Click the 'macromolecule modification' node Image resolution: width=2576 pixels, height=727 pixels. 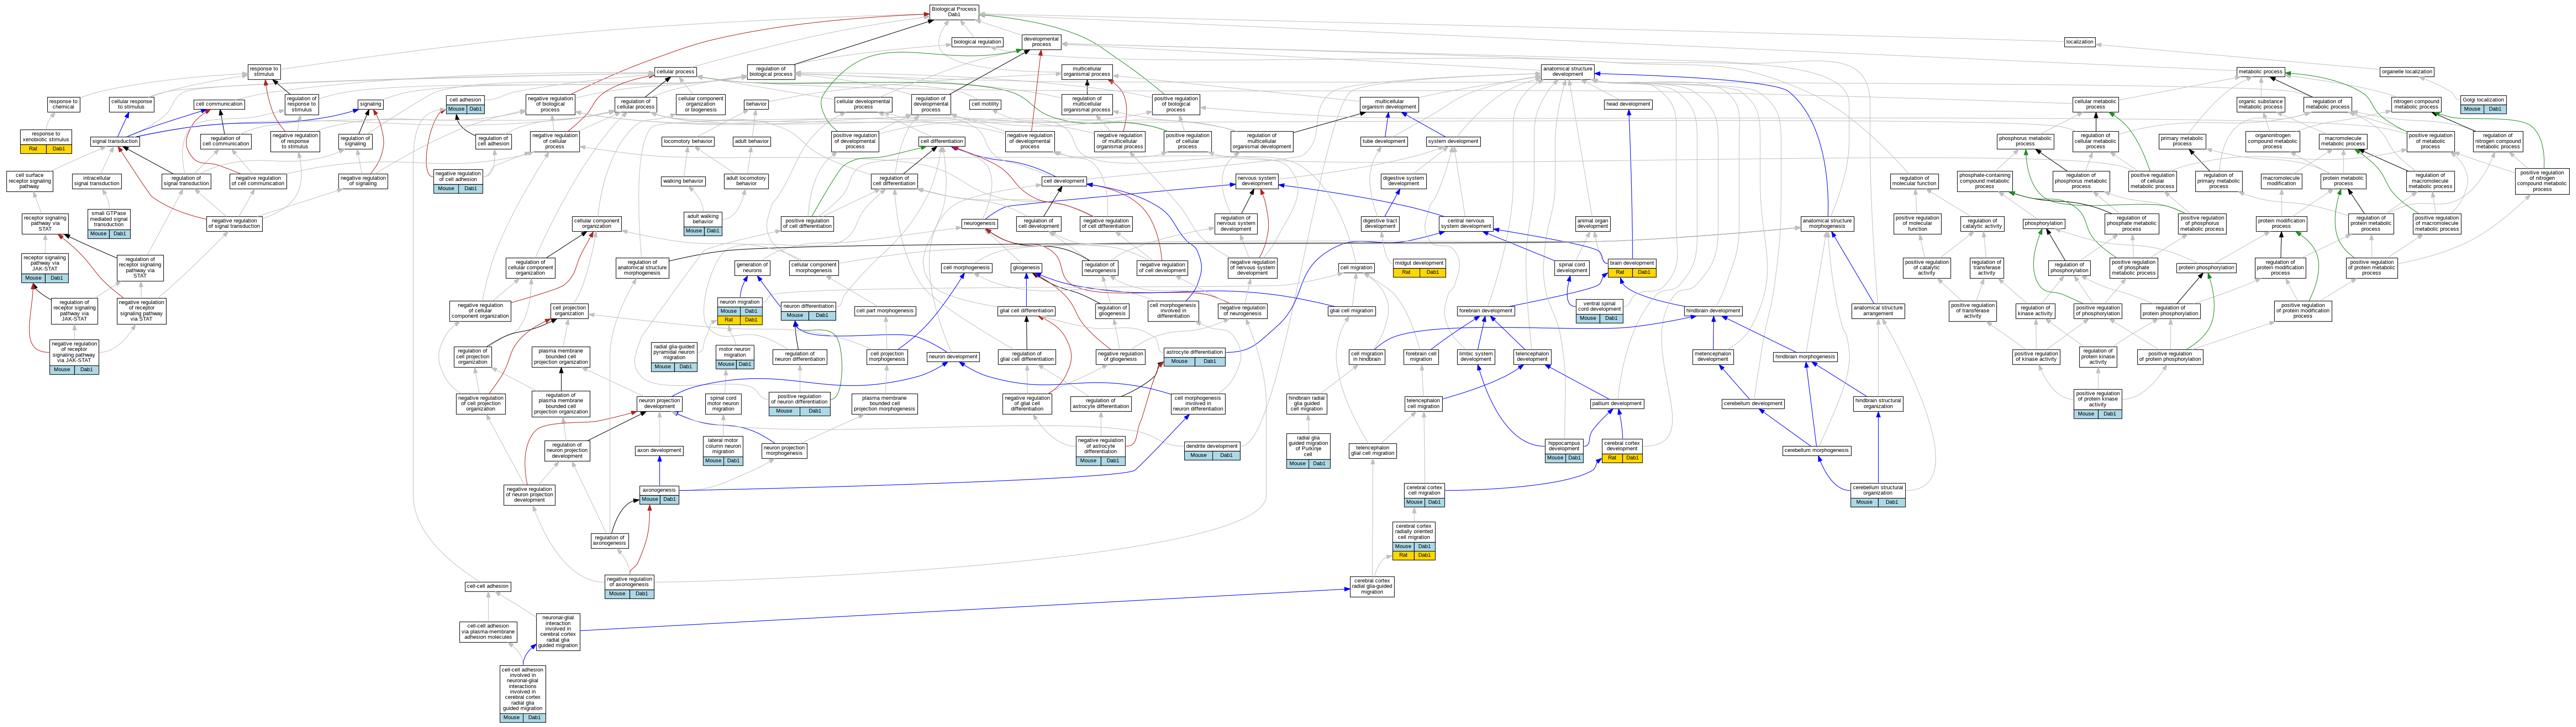coord(2282,181)
